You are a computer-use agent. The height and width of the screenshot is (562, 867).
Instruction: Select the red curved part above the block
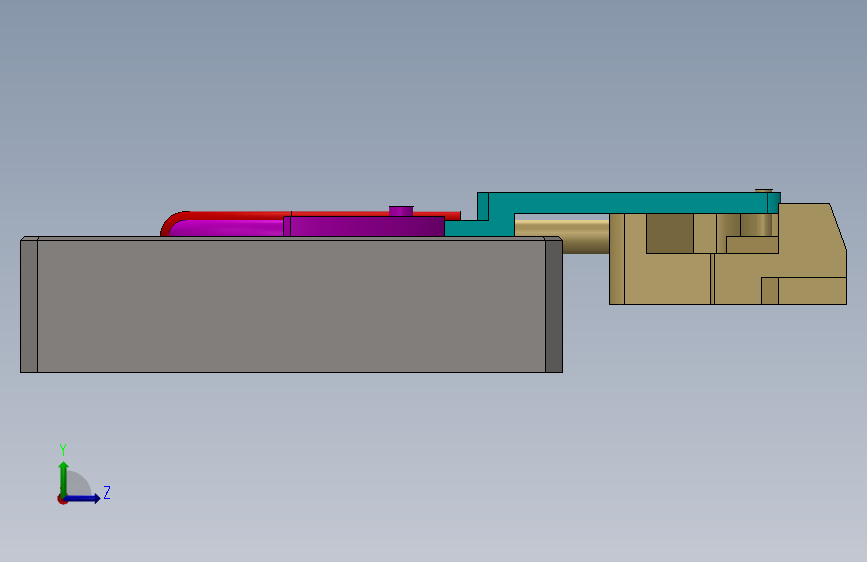pos(310,215)
